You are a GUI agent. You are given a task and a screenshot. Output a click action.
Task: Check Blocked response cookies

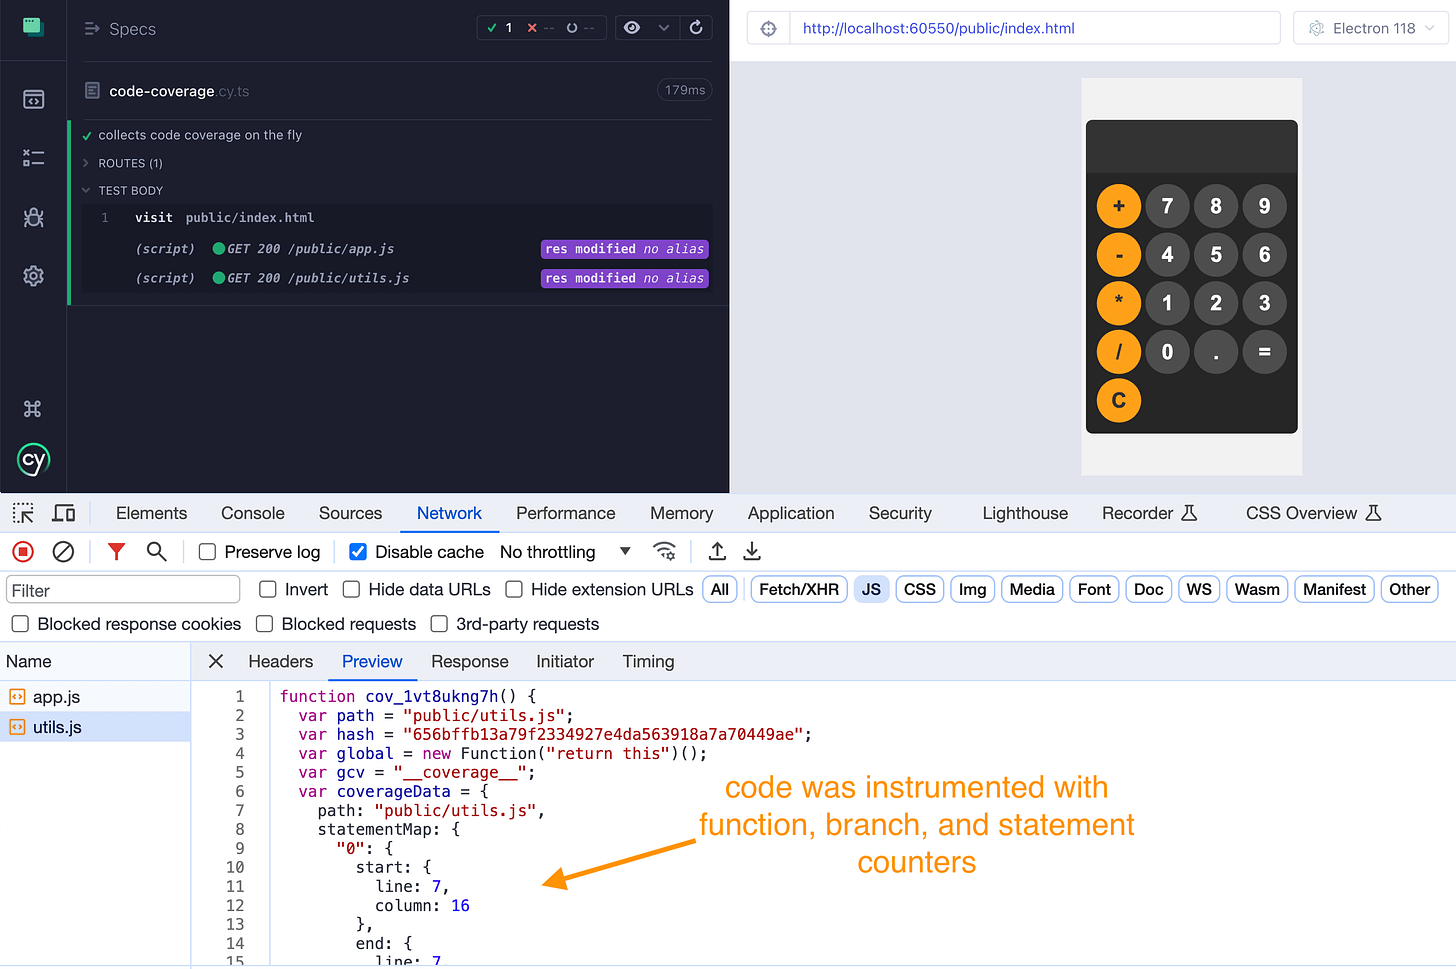coord(20,624)
